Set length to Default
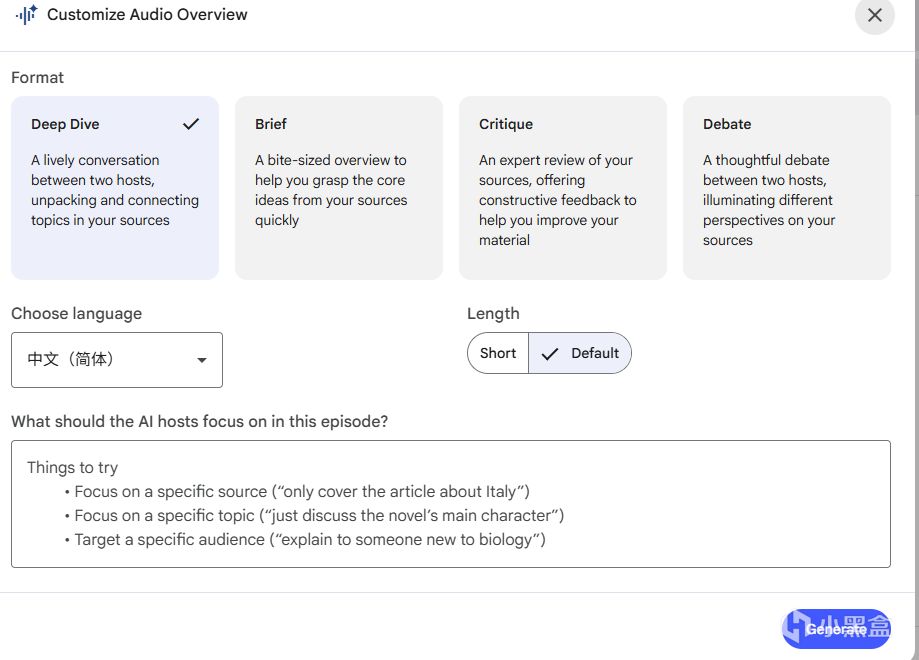Screen dimensions: 919x660 pyautogui.click(x=594, y=353)
